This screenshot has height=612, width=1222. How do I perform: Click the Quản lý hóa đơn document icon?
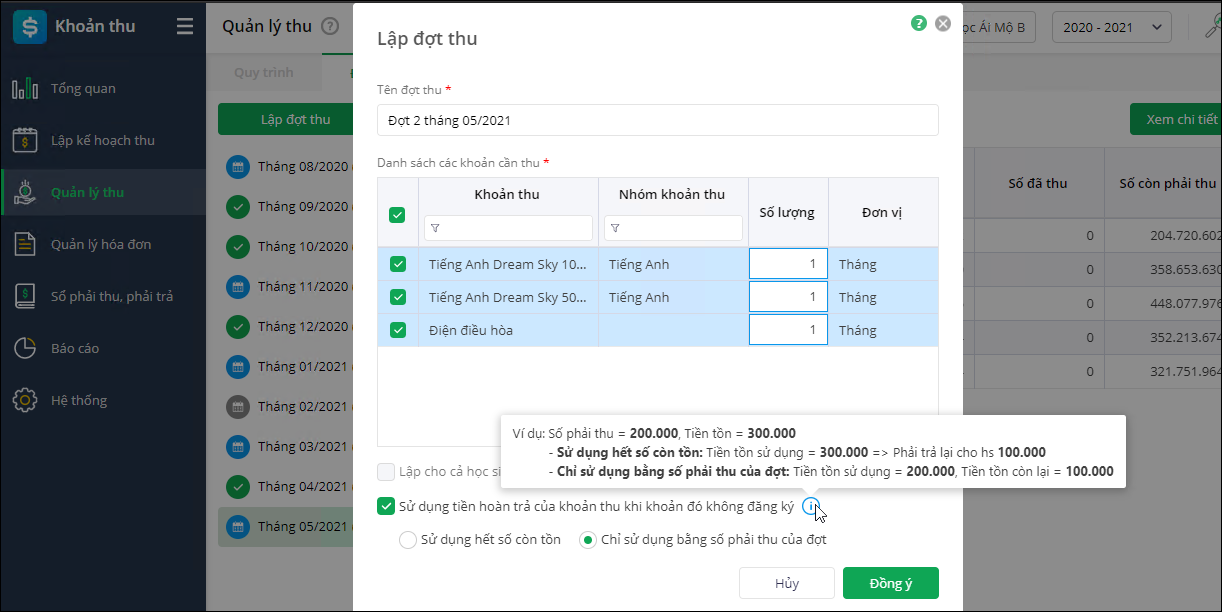point(25,245)
